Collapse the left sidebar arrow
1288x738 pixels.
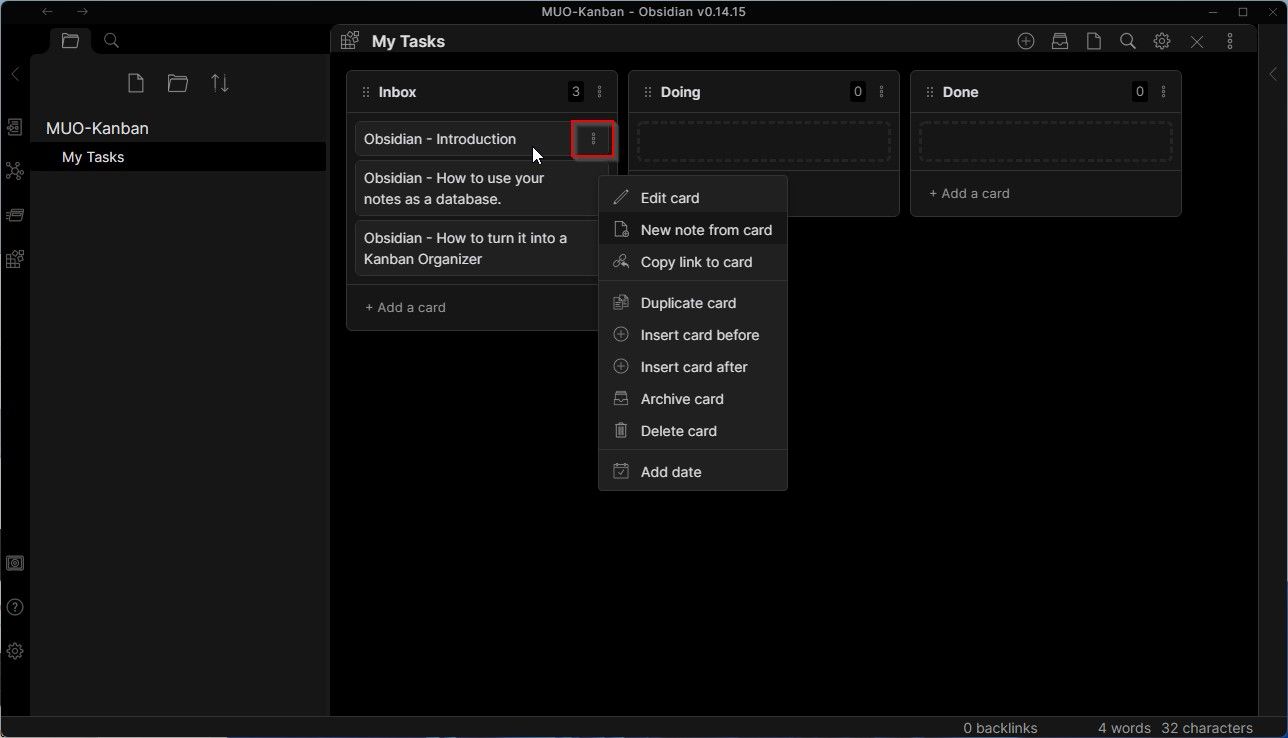coord(15,74)
